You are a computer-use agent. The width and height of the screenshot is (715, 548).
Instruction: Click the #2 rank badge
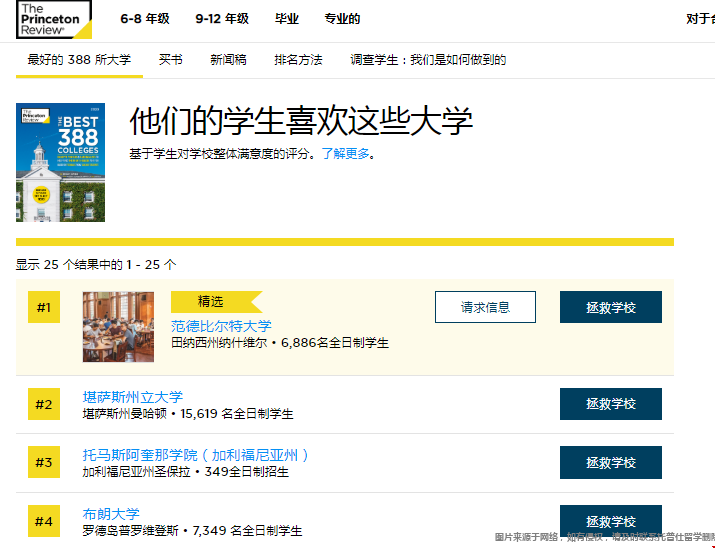point(44,404)
